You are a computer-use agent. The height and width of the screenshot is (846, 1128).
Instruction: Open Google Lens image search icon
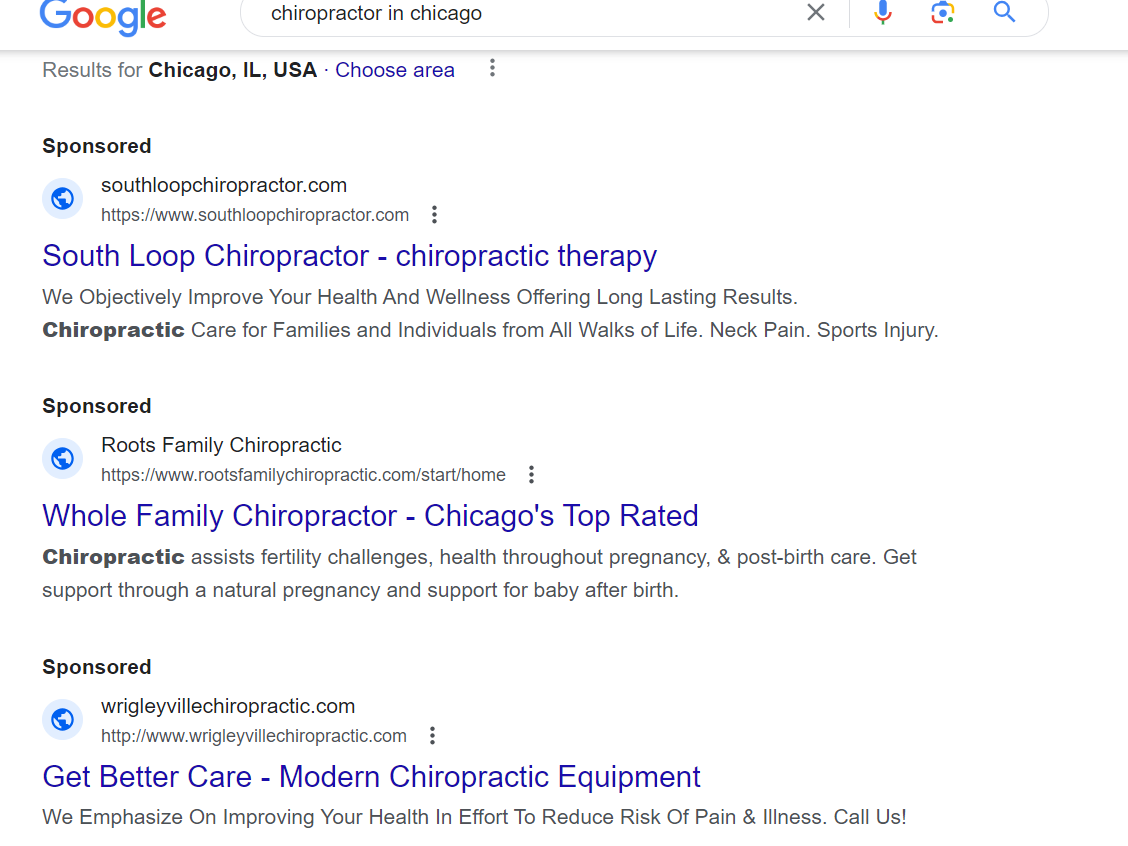click(x=942, y=12)
